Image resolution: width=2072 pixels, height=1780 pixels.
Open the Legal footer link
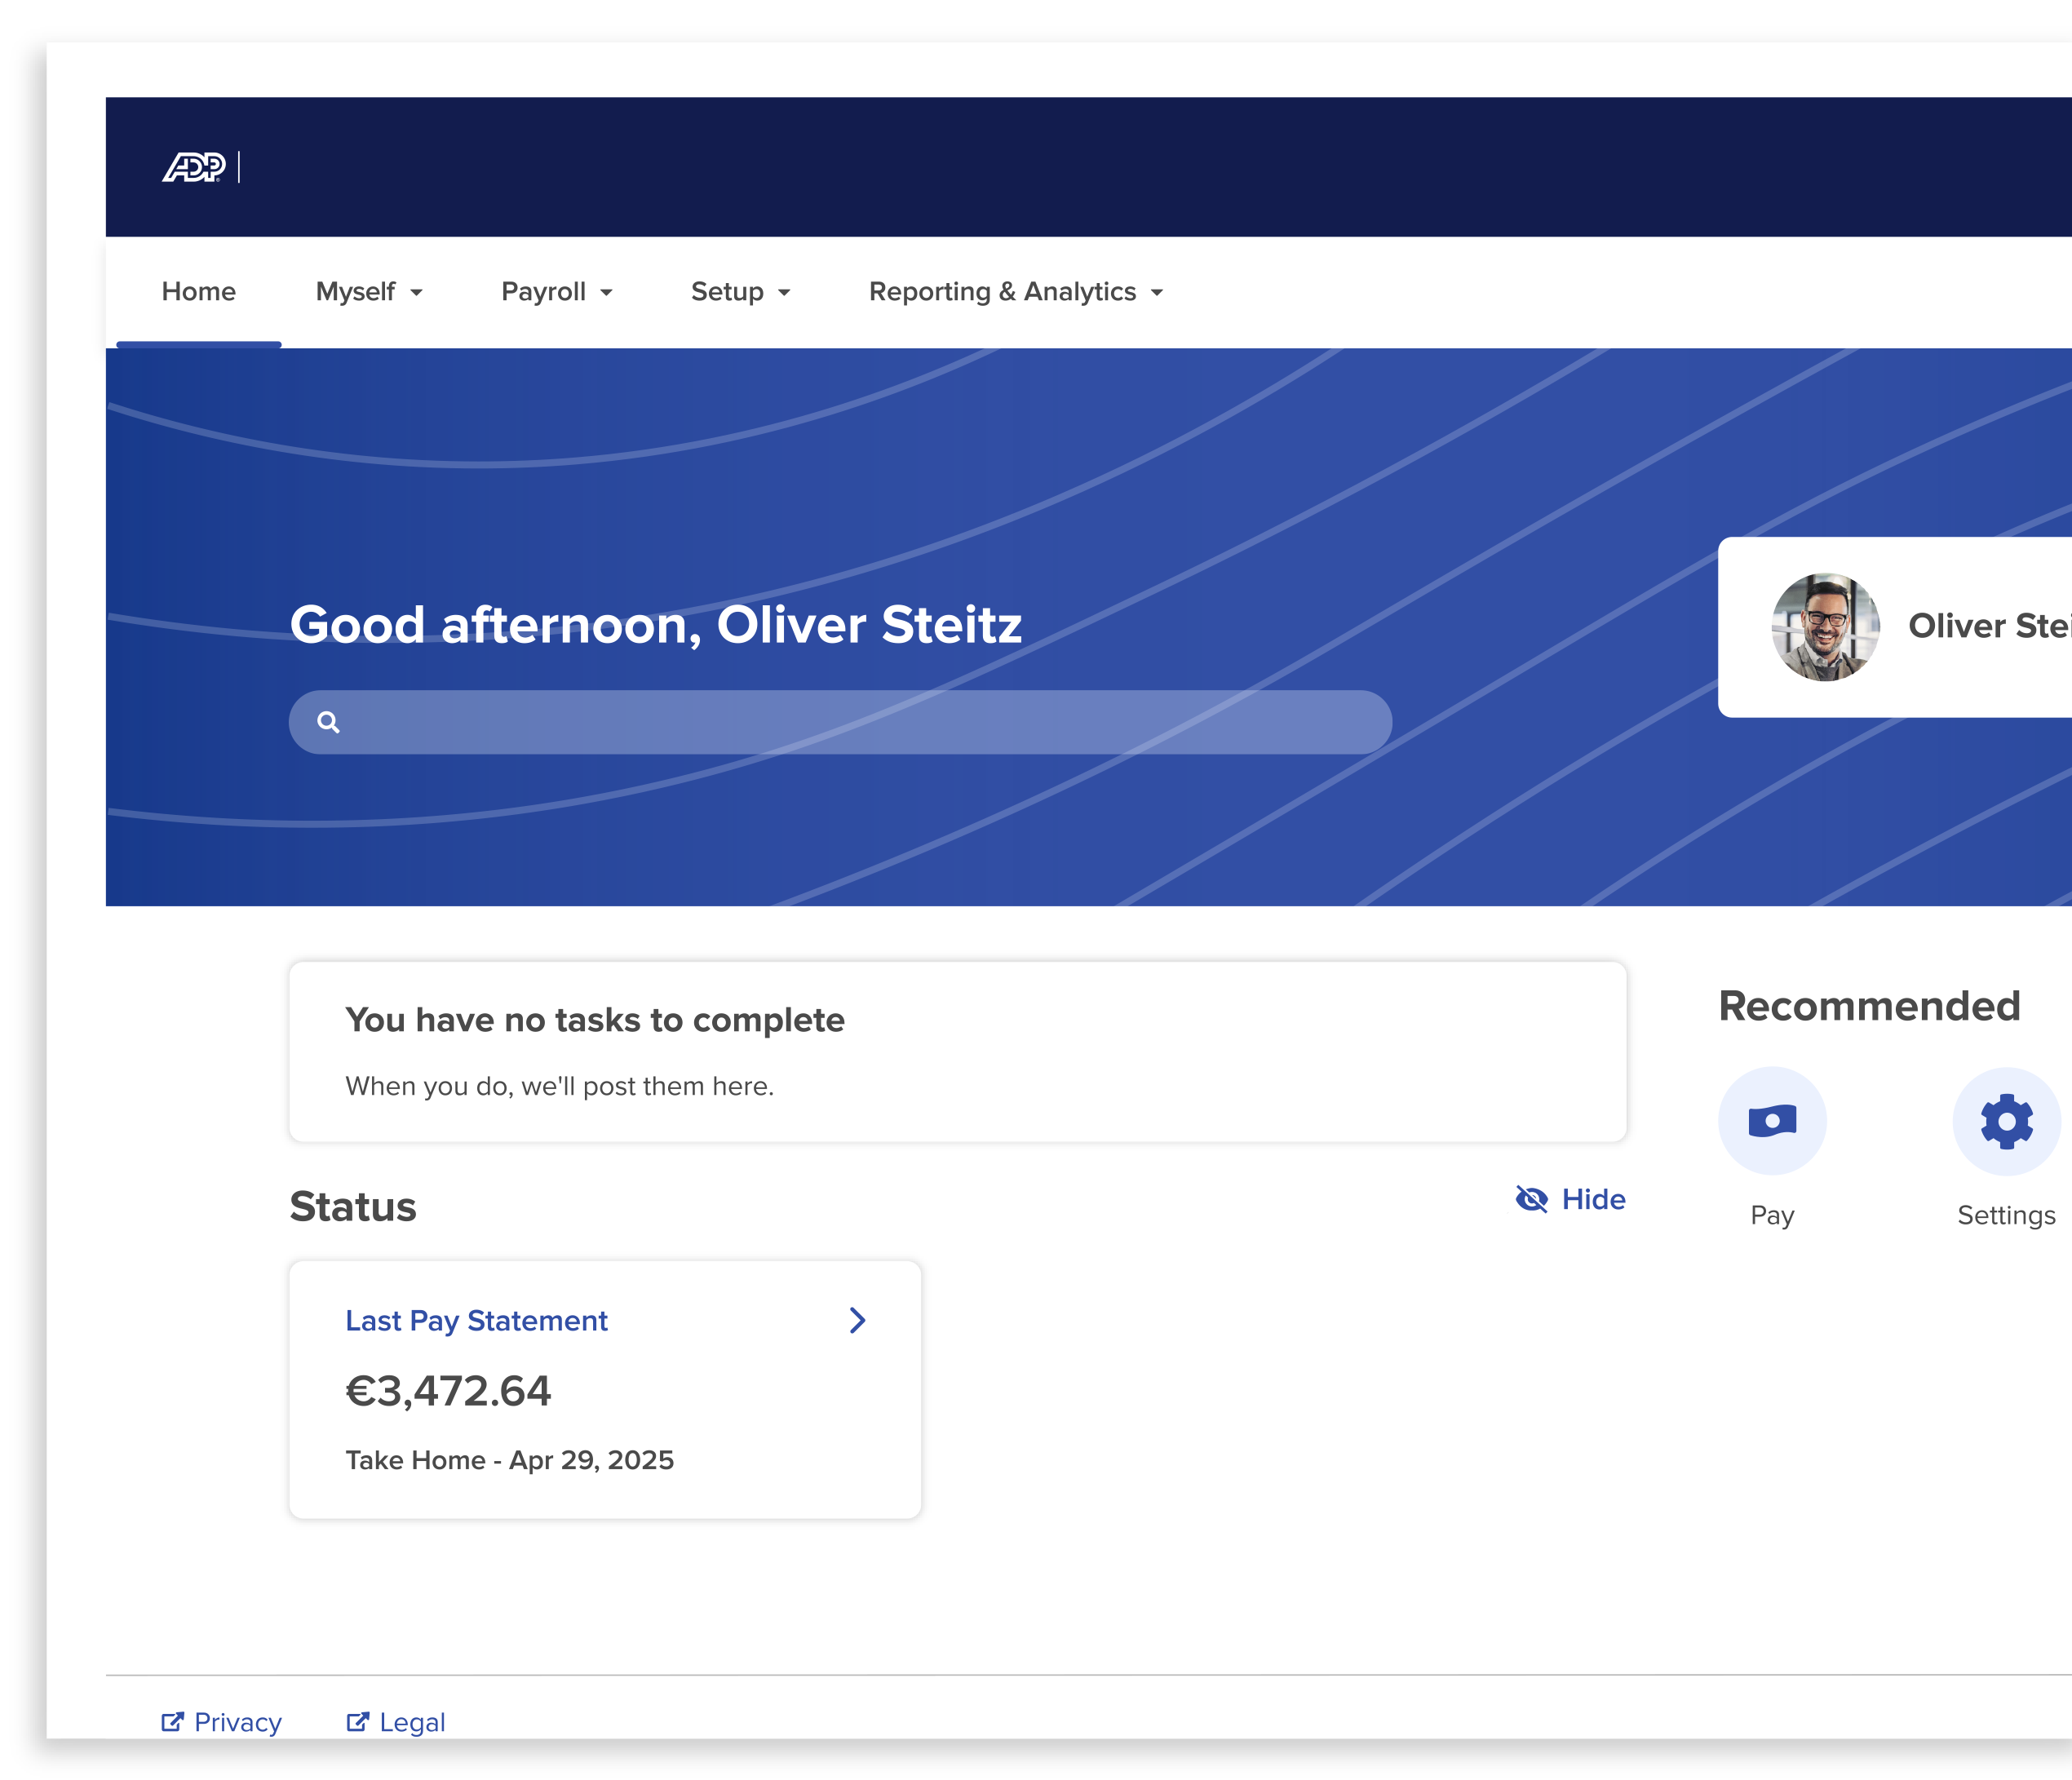(x=412, y=1722)
